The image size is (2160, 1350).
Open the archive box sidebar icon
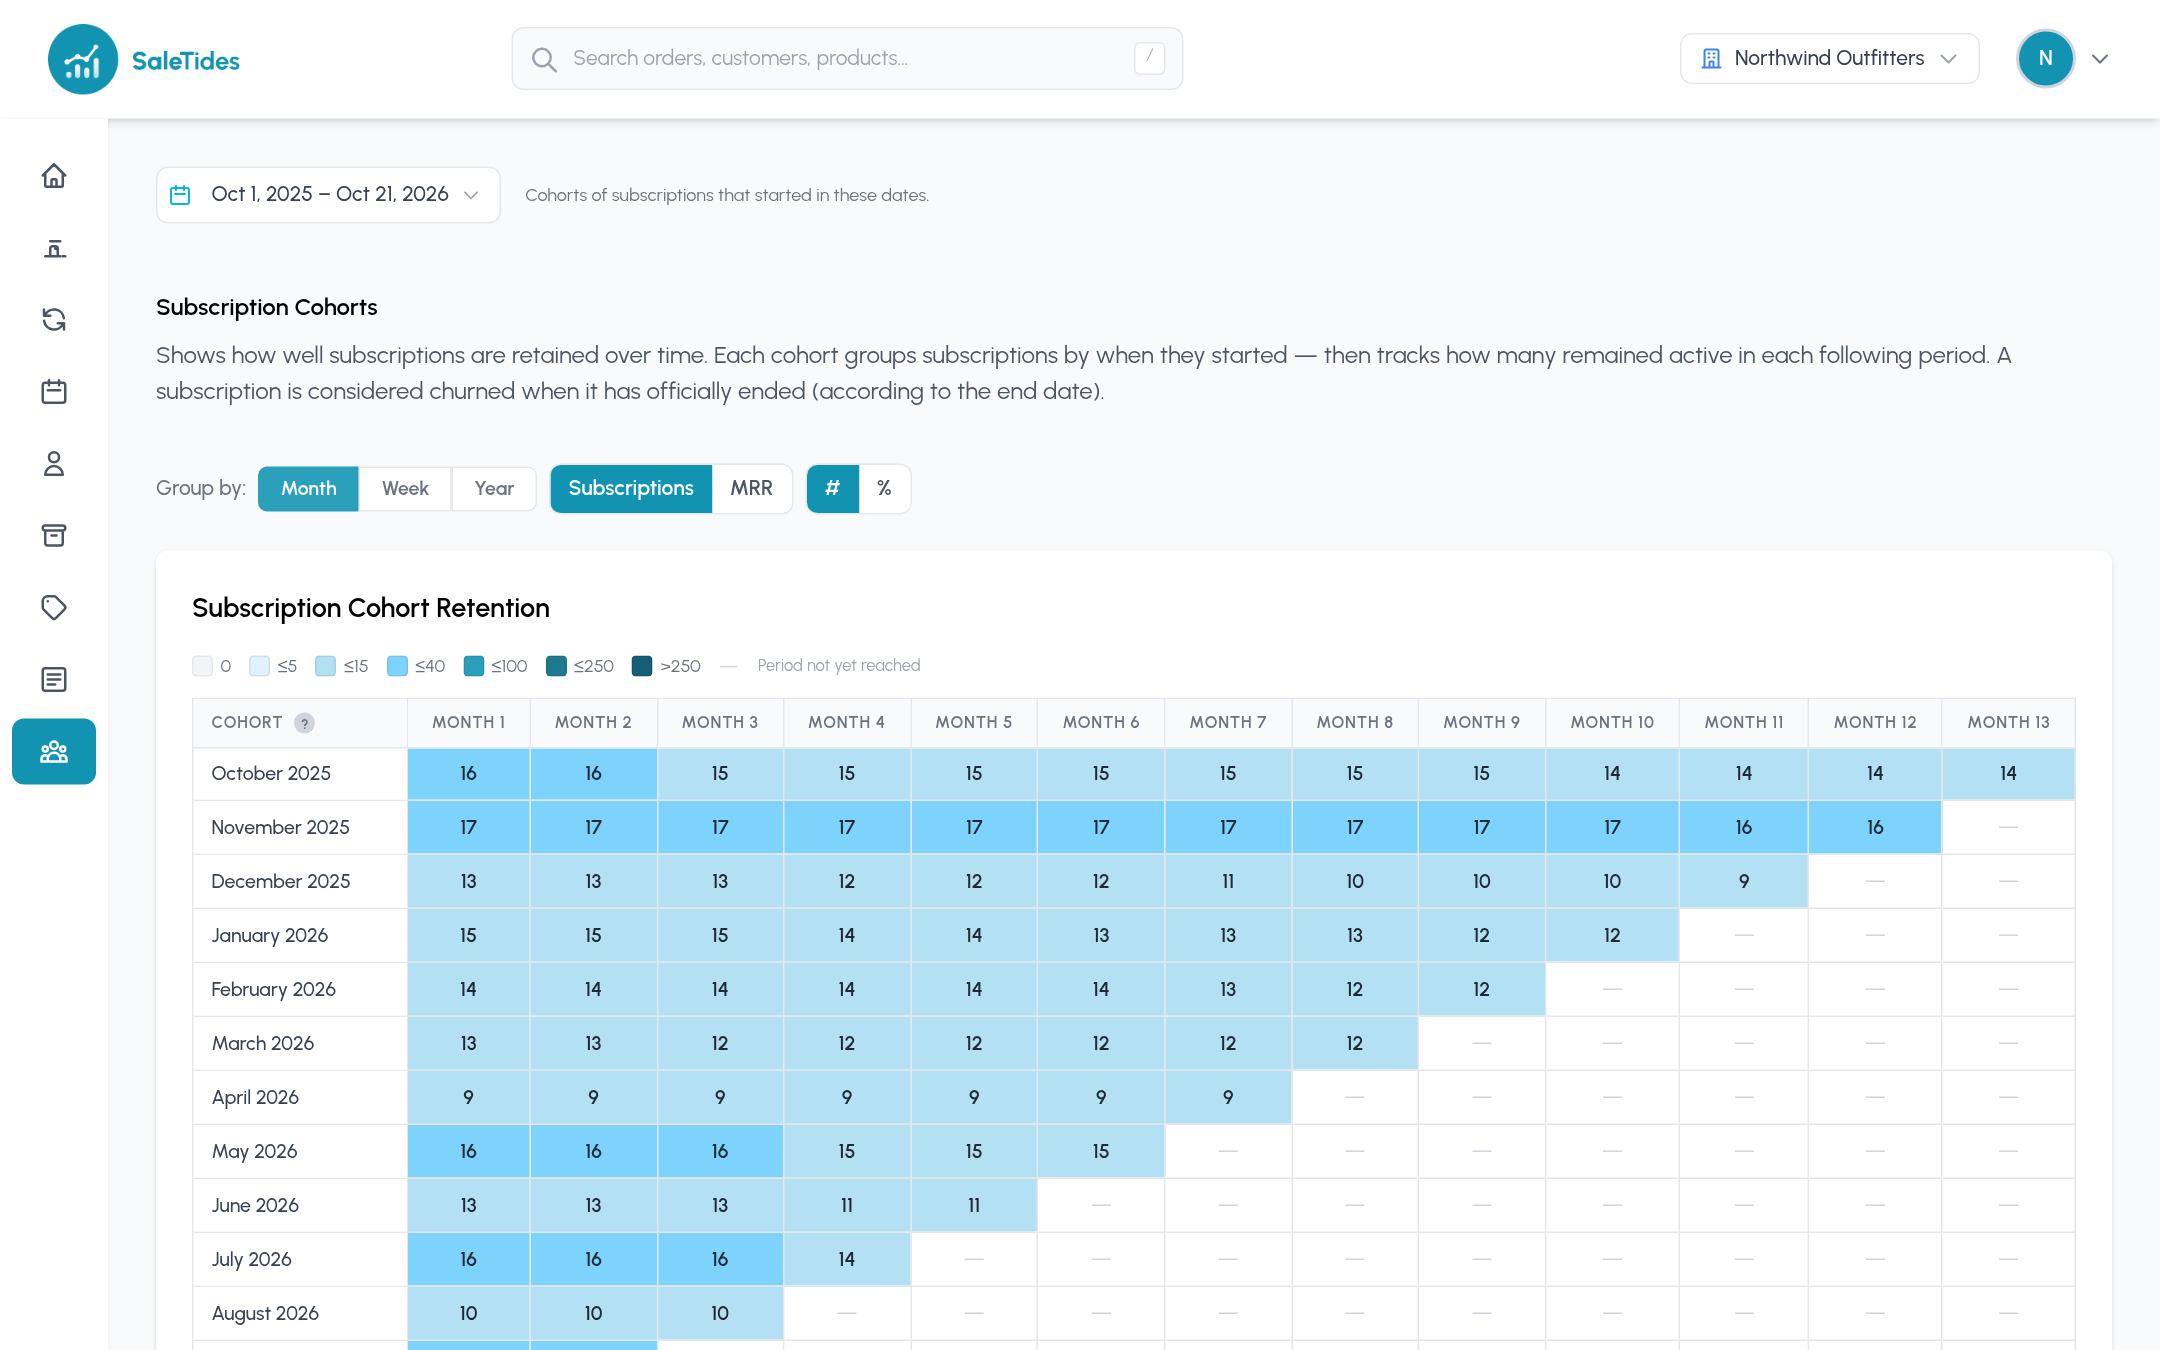point(54,536)
